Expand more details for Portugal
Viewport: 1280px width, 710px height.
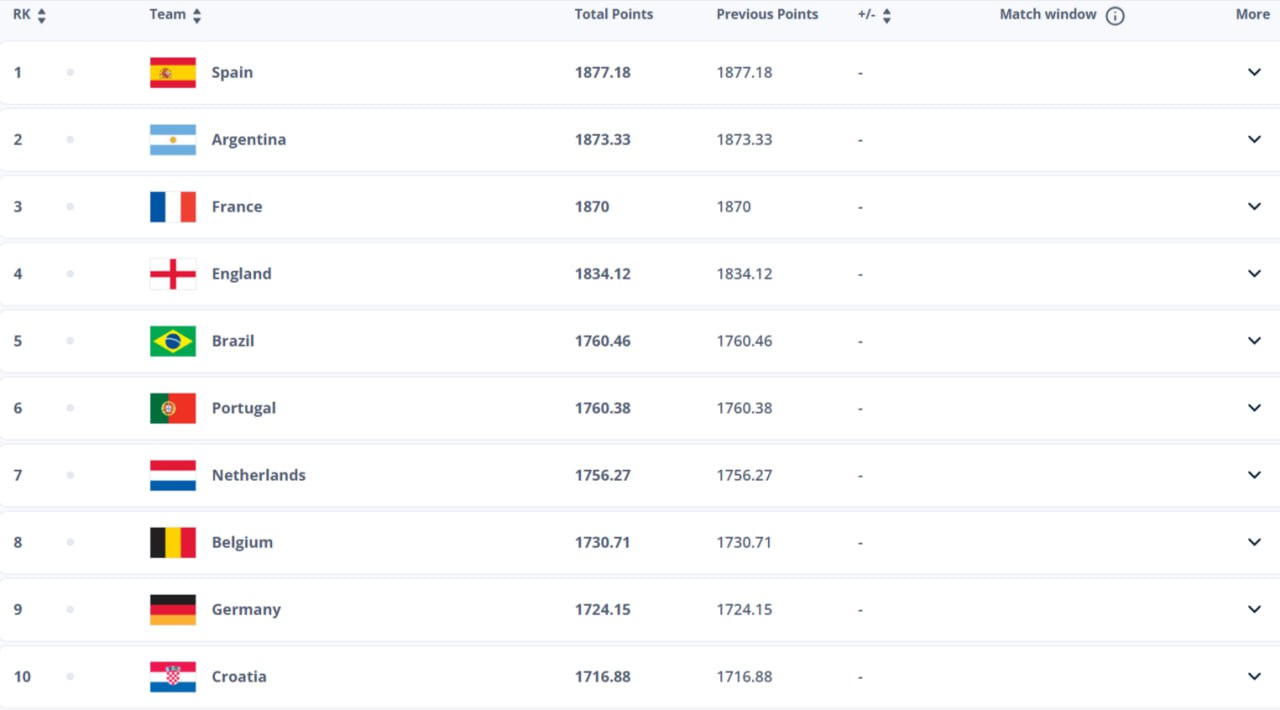pyautogui.click(x=1254, y=408)
